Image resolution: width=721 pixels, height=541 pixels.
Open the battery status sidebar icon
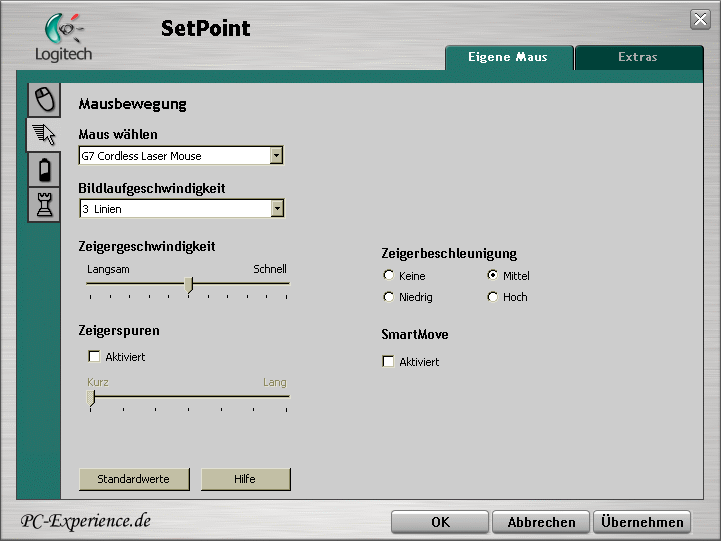[x=44, y=170]
